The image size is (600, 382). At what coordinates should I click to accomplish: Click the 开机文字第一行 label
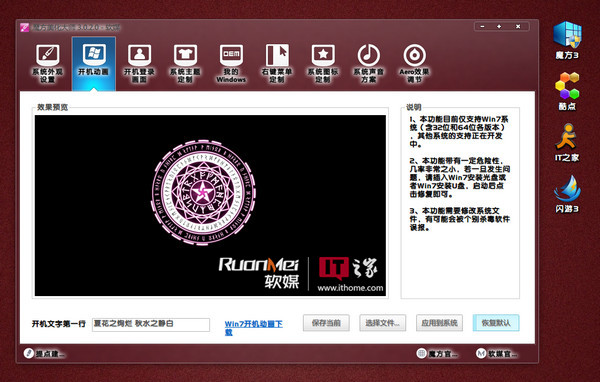[x=59, y=324]
